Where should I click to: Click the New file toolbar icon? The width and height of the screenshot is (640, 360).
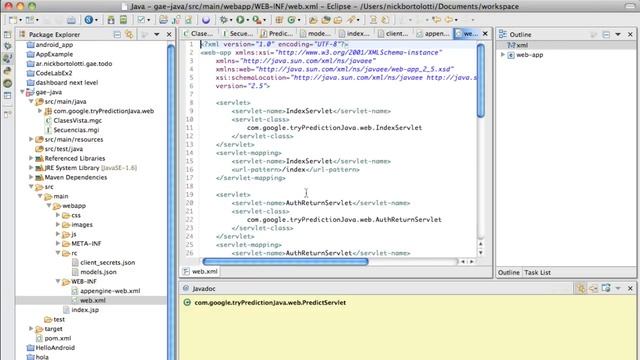tap(13, 20)
